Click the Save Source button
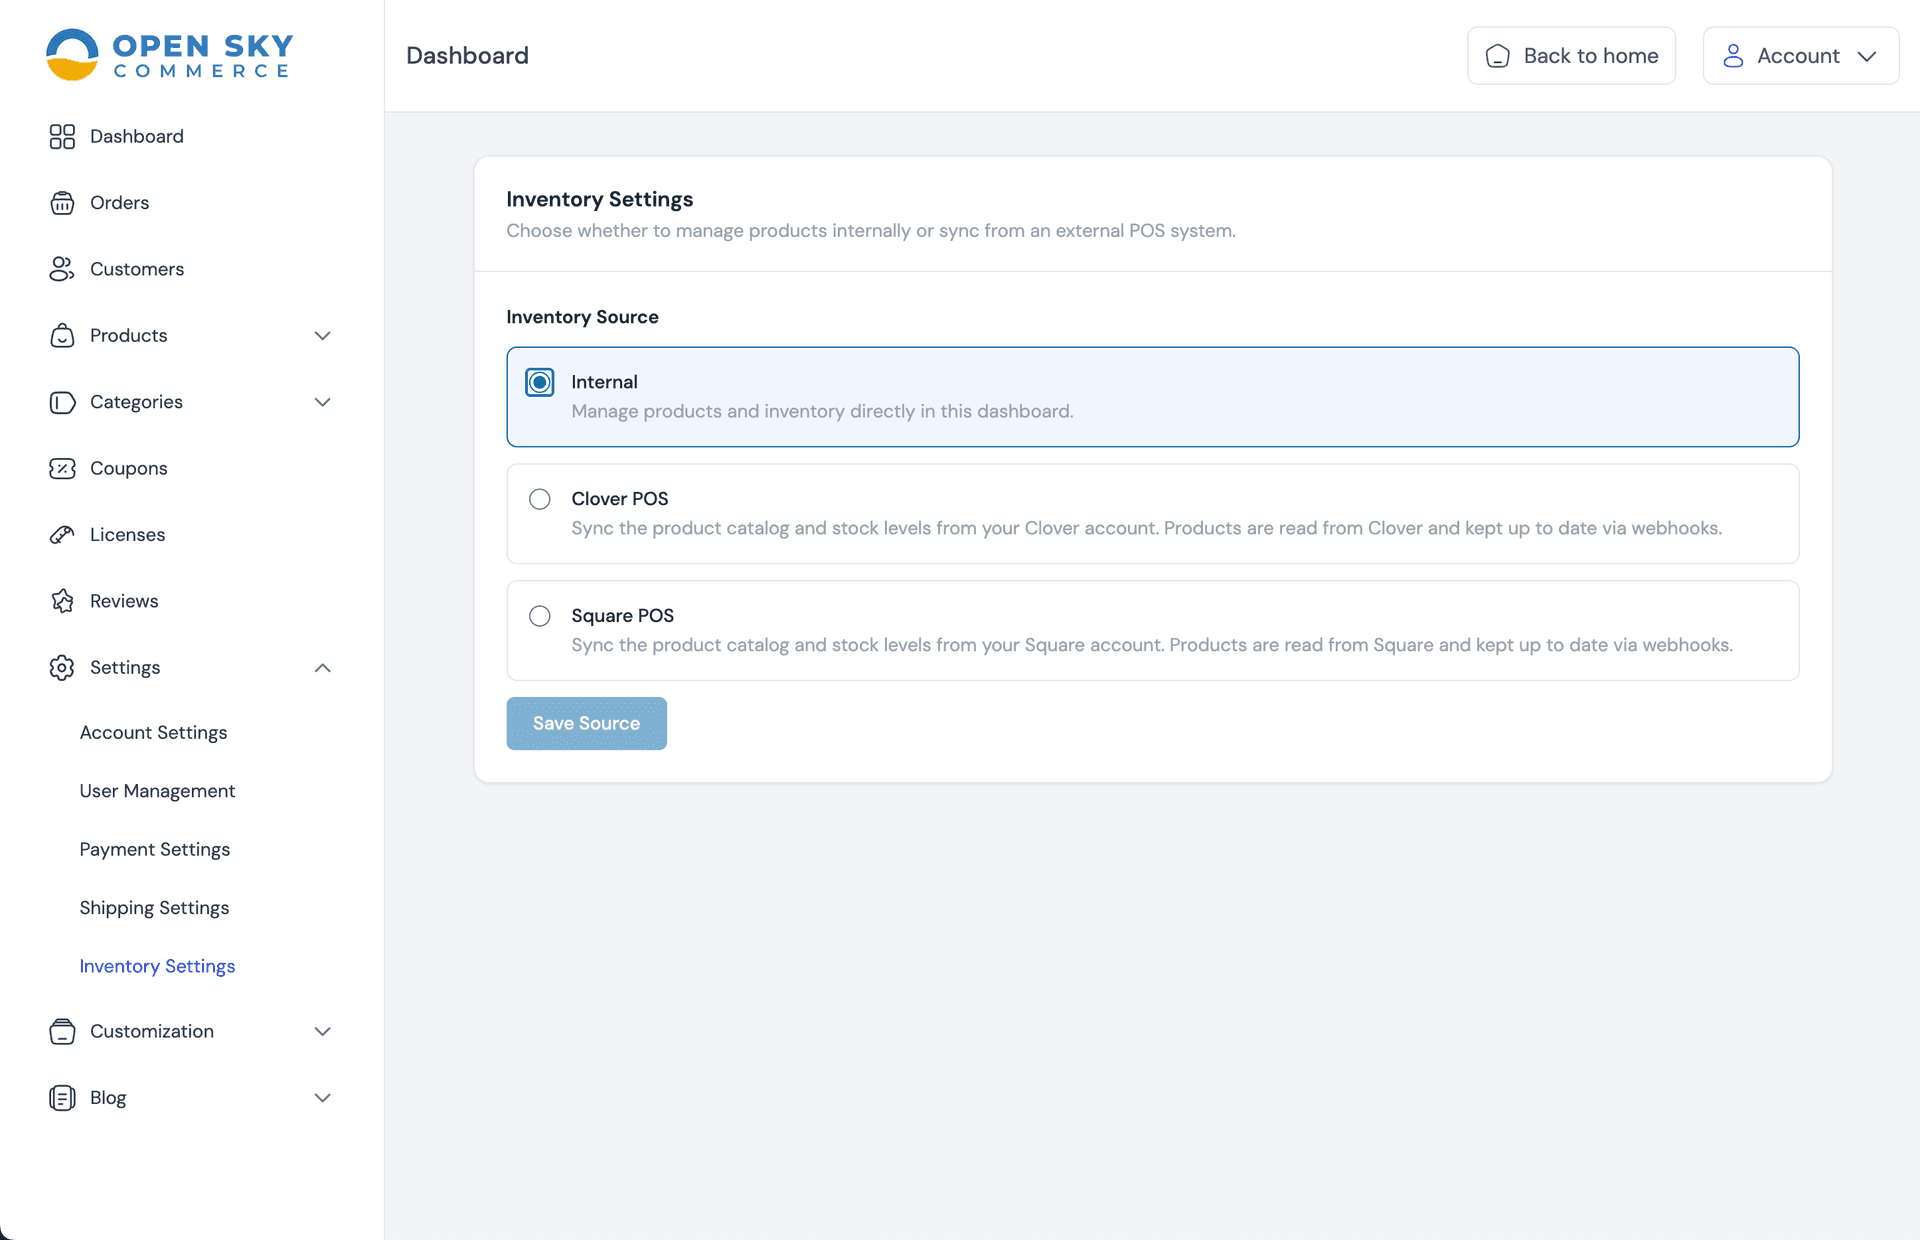The height and width of the screenshot is (1240, 1920). (x=587, y=723)
